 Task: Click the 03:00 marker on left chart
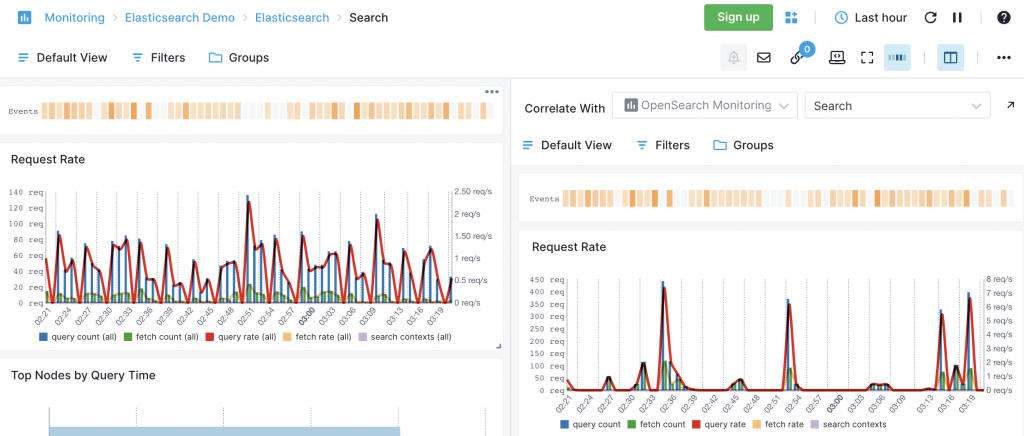pos(306,315)
